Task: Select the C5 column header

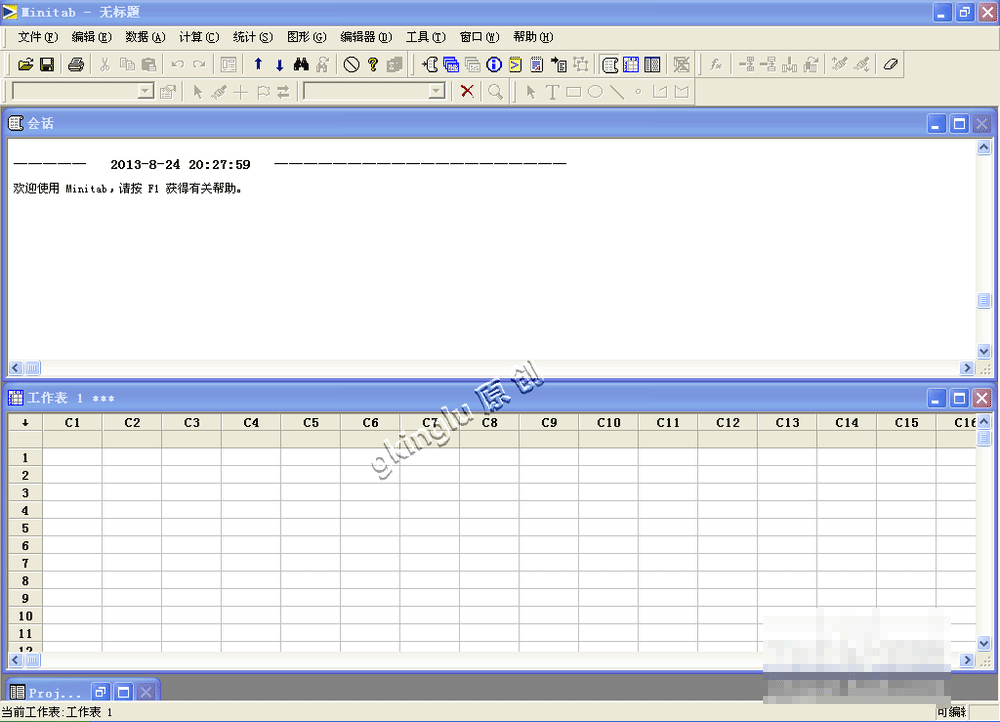Action: (311, 422)
